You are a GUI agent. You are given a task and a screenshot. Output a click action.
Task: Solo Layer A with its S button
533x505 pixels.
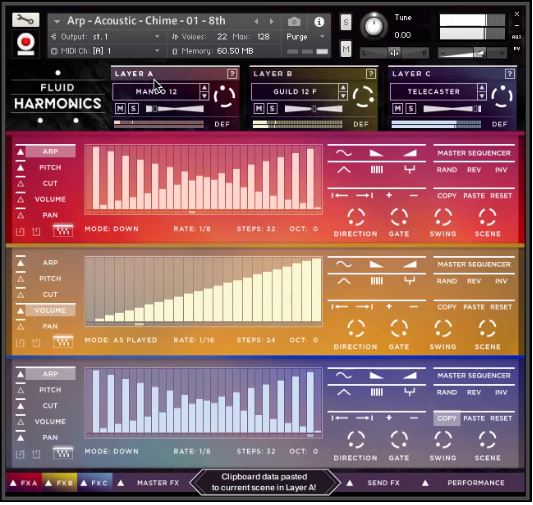pos(133,108)
